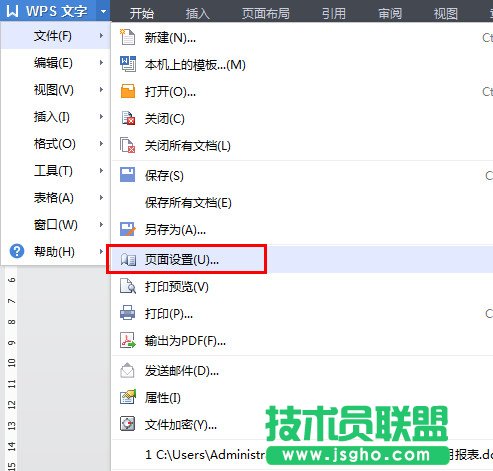This screenshot has width=493, height=471.
Task: Select the 窗口(W) menu entry
Action: 55,224
